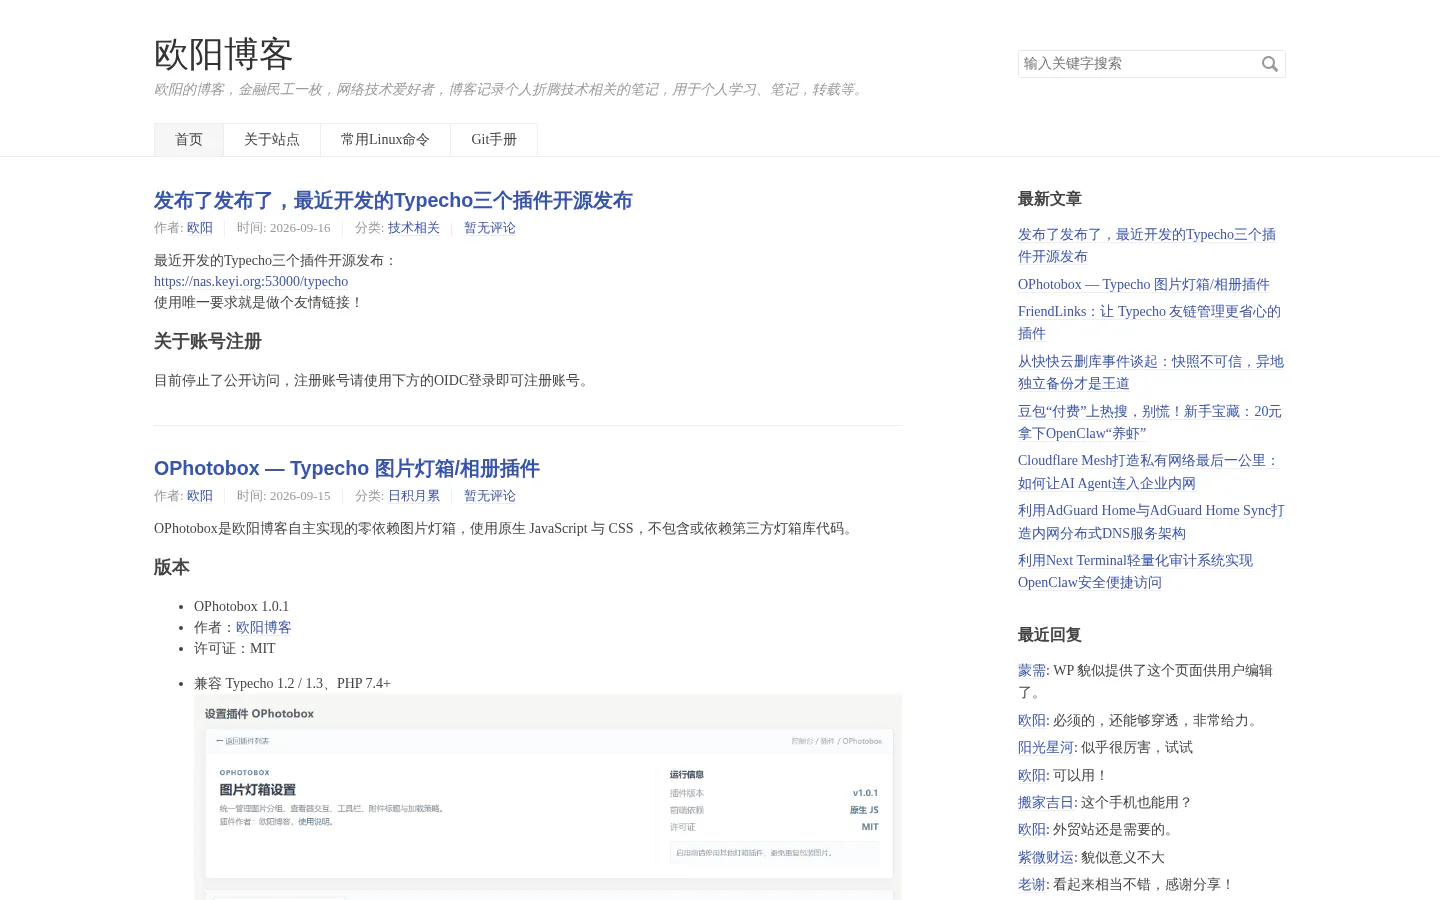Viewport: 1440px width, 900px height.
Task: Focus the keyword search input field
Action: [1151, 64]
